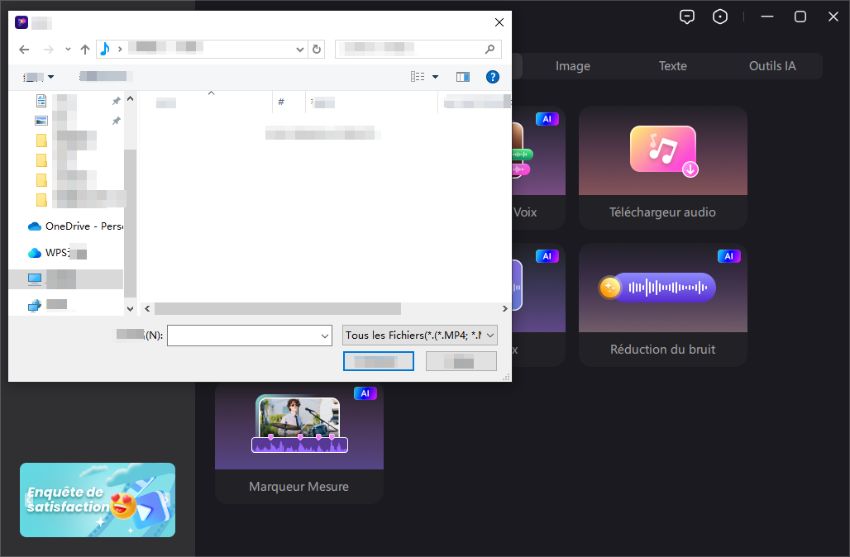The width and height of the screenshot is (850, 557).
Task: Click the refresh button beside address bar
Action: [x=317, y=49]
